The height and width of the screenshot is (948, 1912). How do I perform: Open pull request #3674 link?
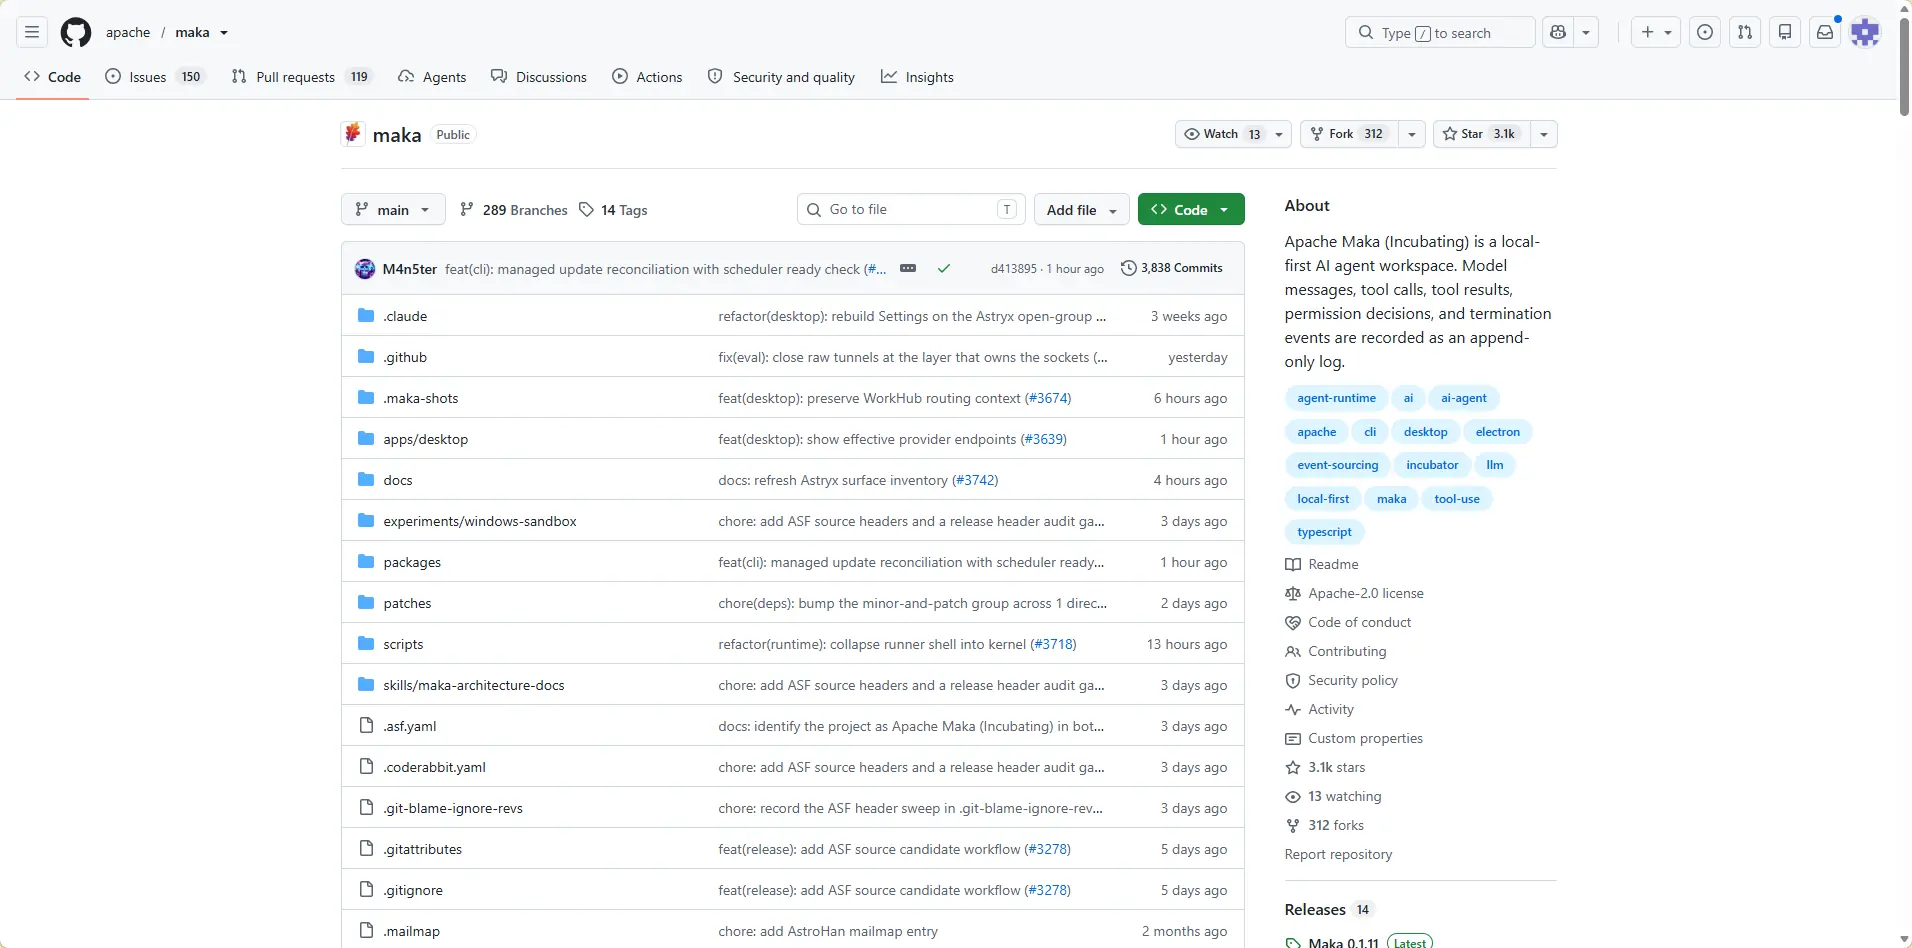[1048, 398]
